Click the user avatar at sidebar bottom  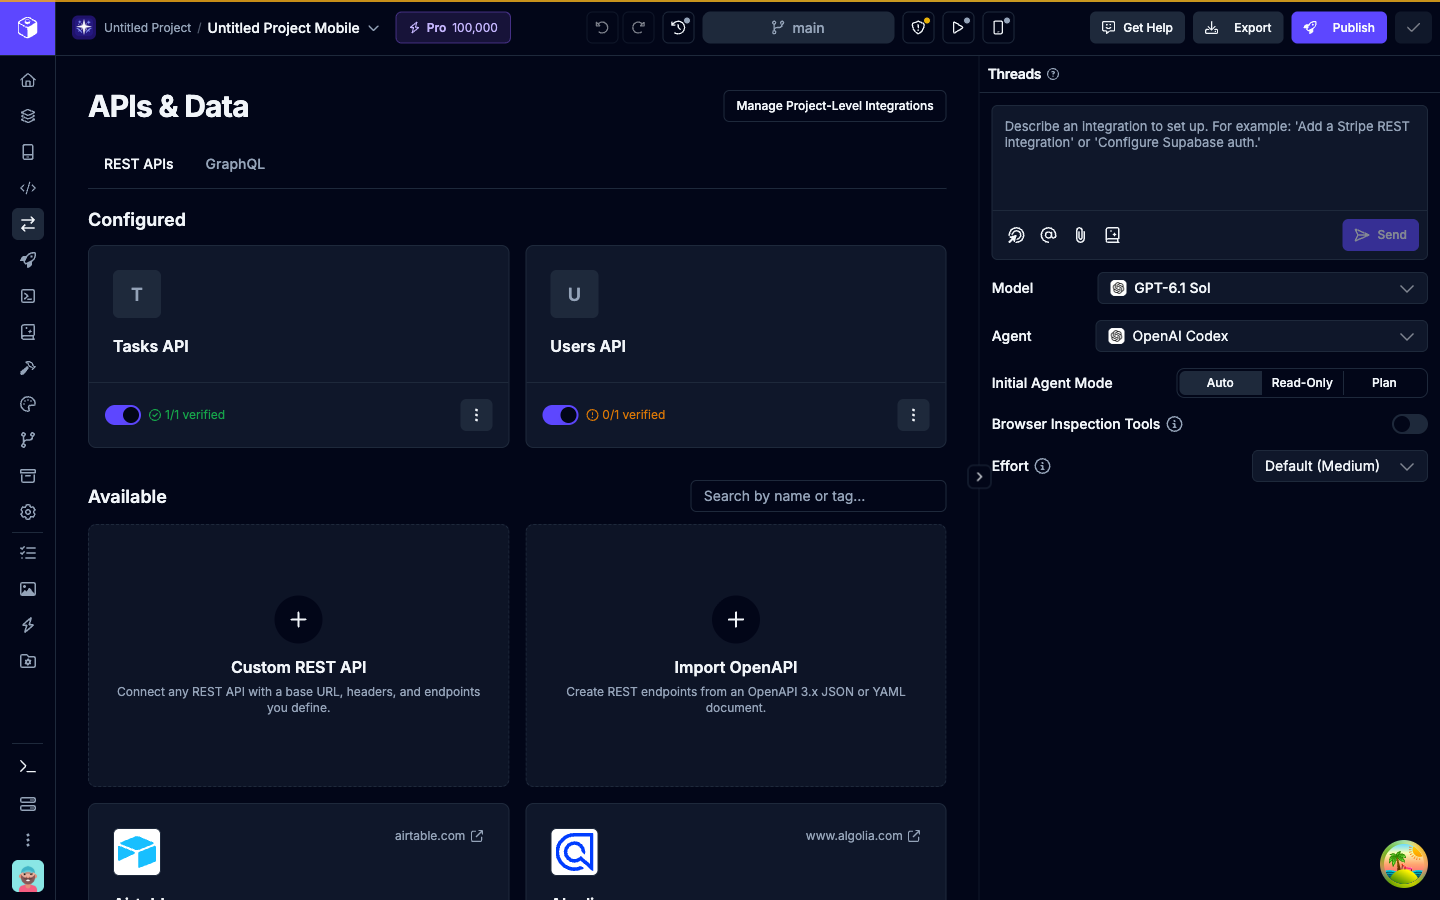click(x=28, y=876)
